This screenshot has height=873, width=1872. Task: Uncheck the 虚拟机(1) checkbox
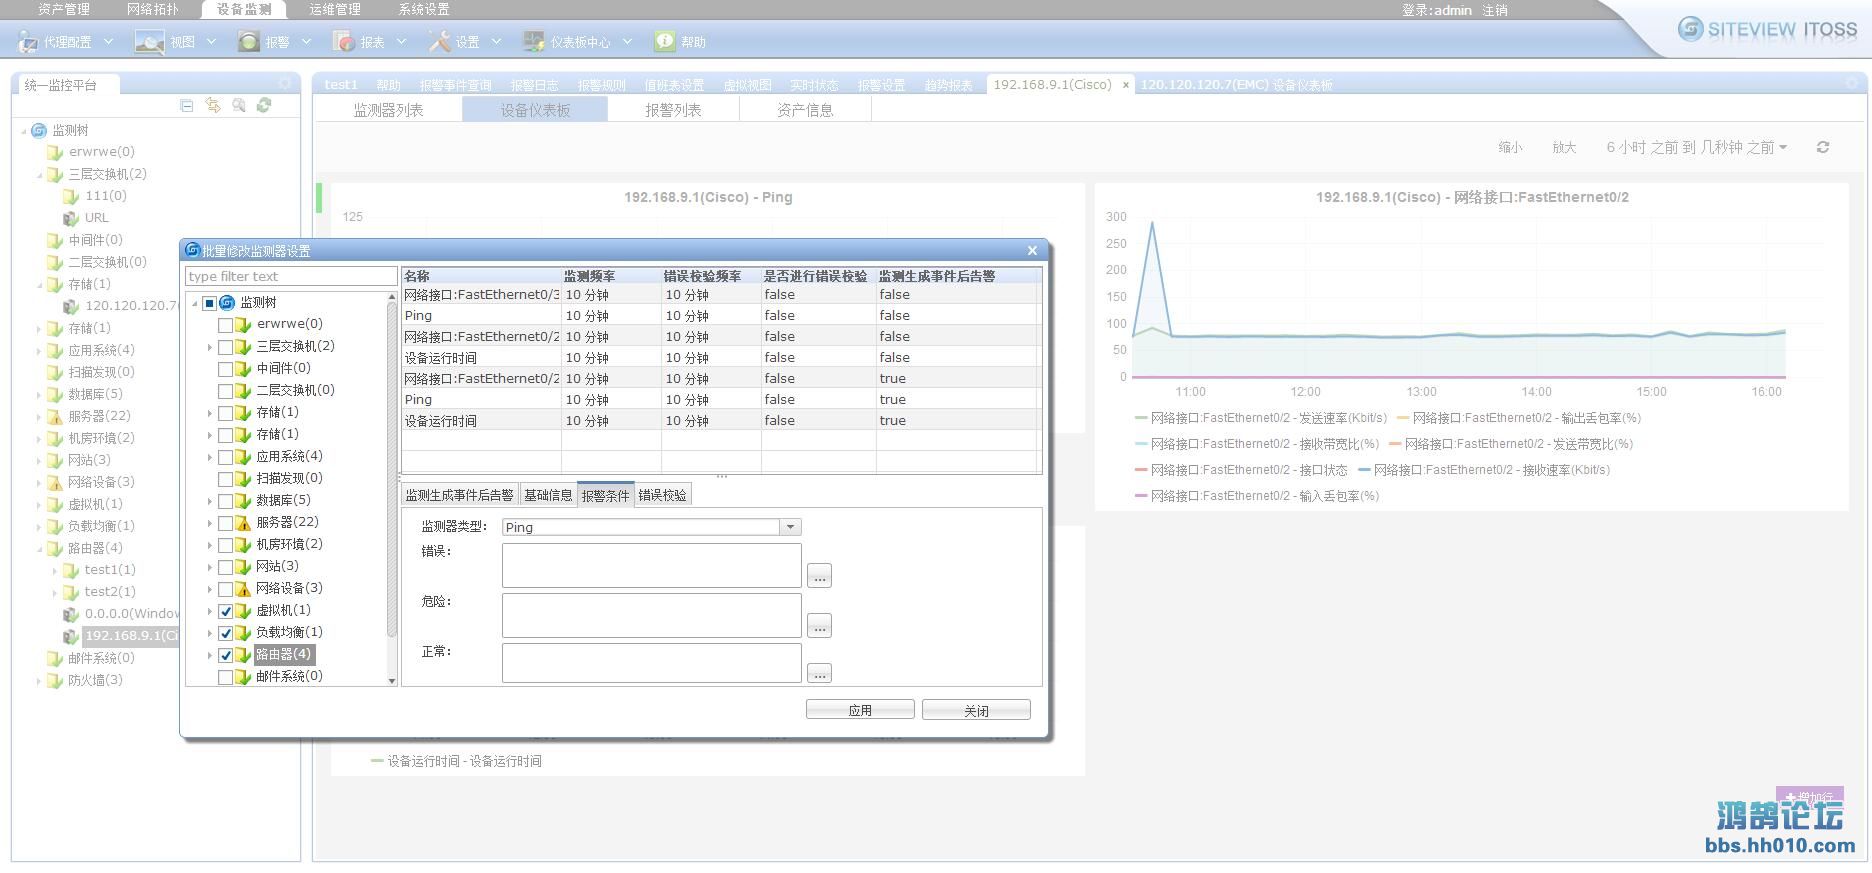(x=225, y=611)
